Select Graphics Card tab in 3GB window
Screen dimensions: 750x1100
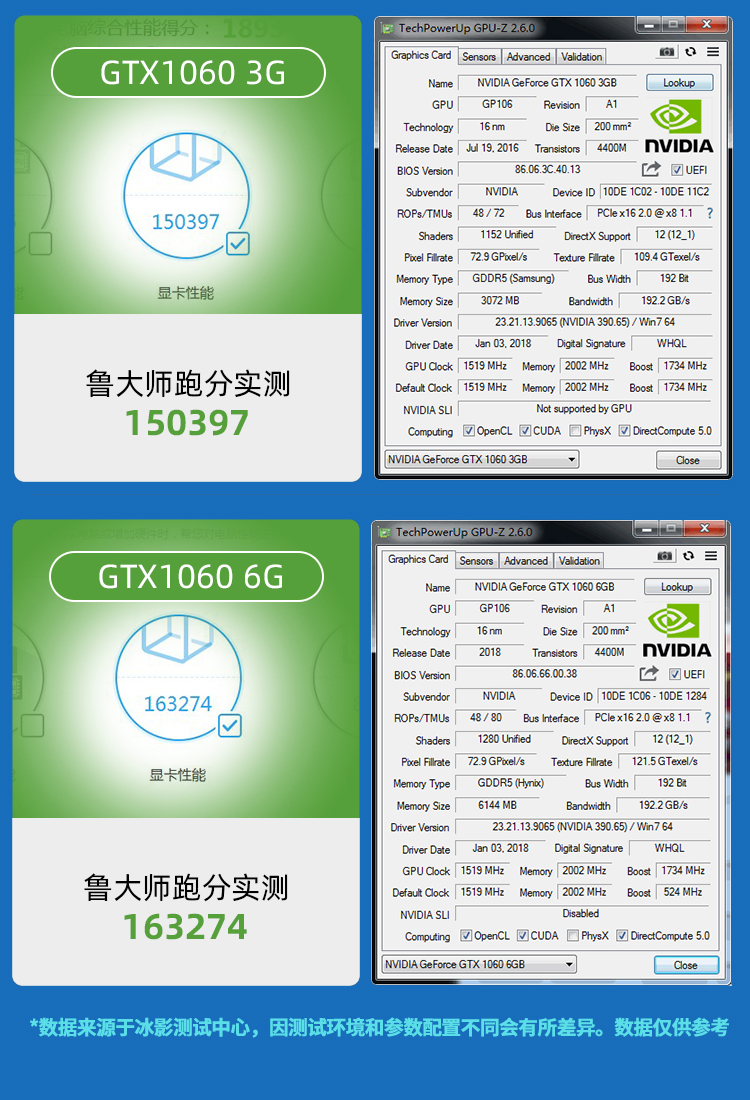pos(421,55)
